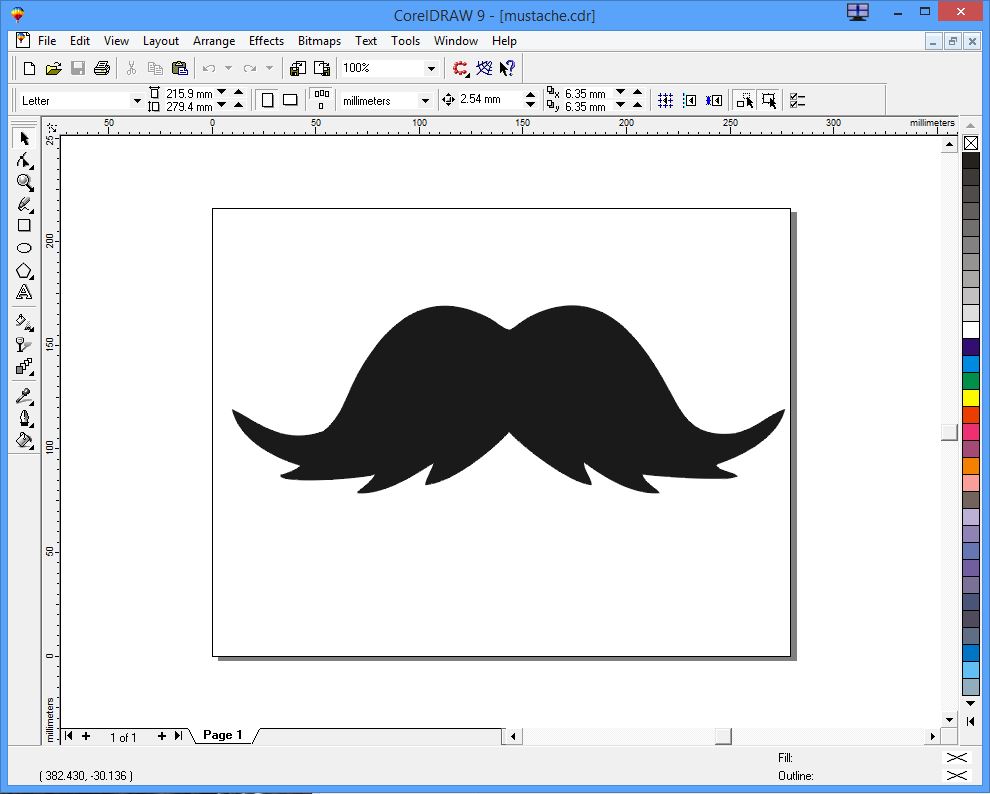Open the drawing units dropdown showing millimeters
This screenshot has height=794, width=990.
[424, 100]
